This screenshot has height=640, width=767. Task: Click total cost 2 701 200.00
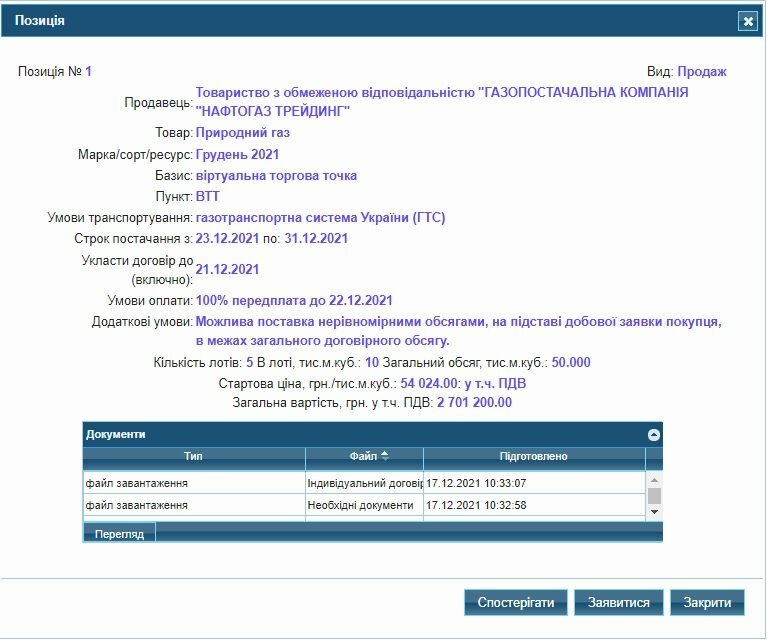[474, 403]
